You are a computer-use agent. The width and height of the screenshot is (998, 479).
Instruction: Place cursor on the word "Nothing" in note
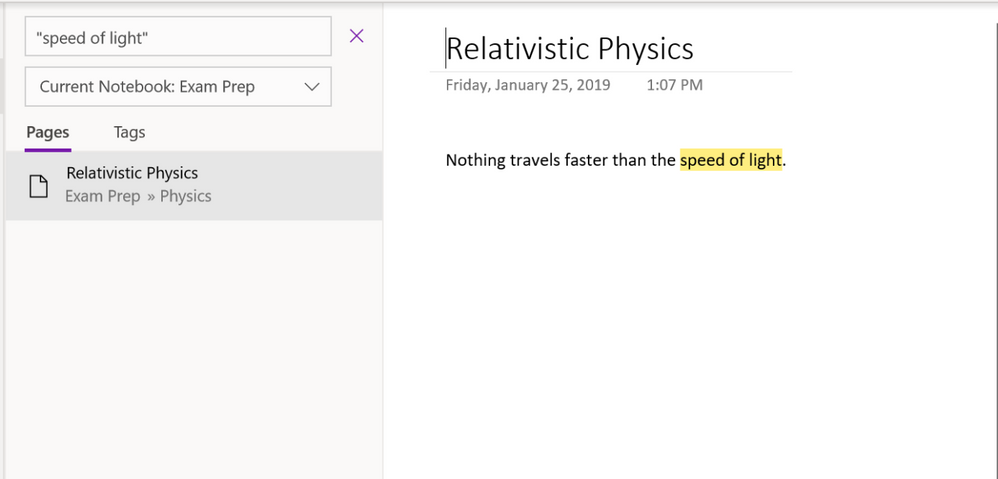476,160
